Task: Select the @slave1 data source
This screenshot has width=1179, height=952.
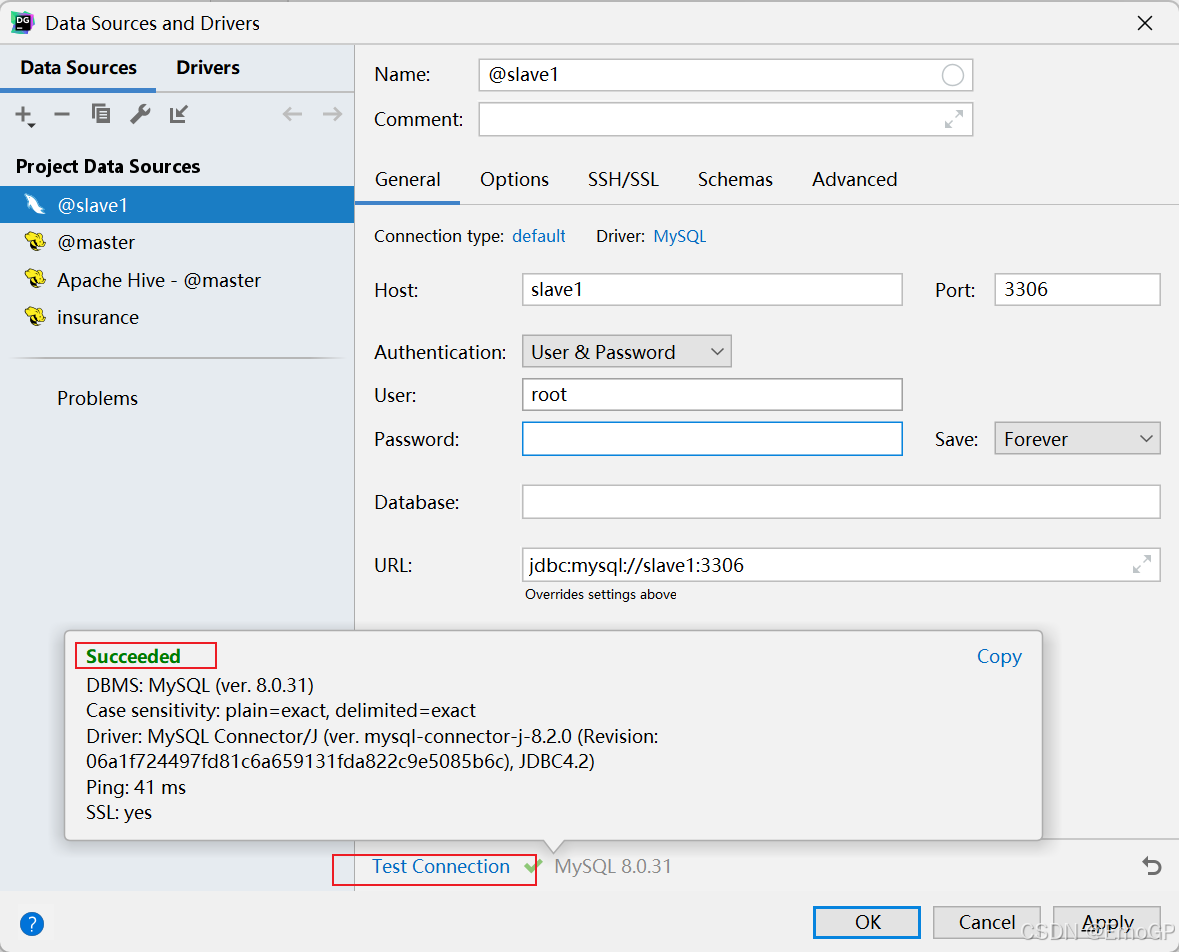Action: [x=177, y=205]
